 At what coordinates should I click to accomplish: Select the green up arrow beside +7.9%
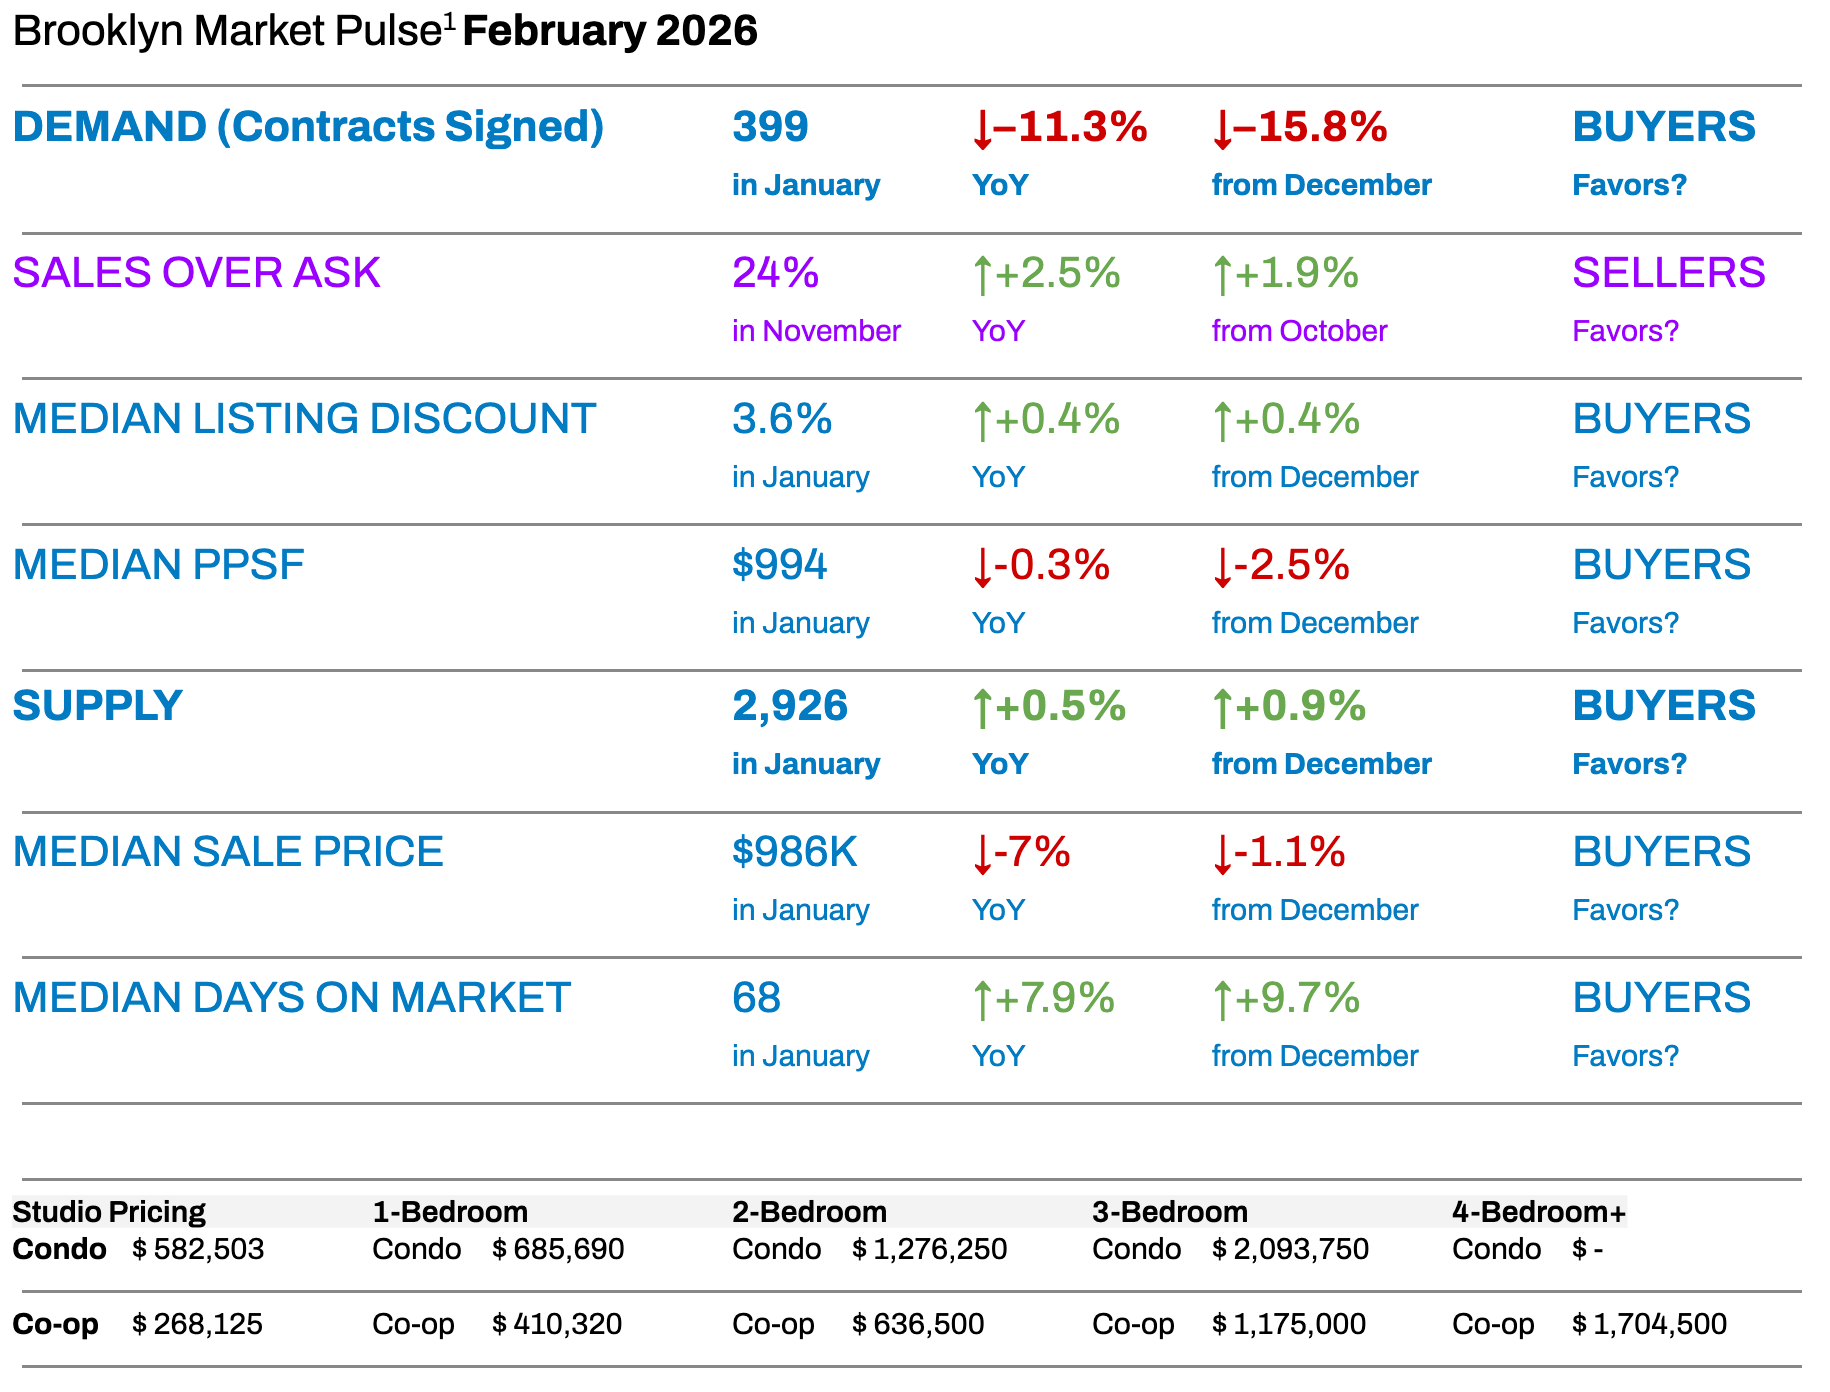pyautogui.click(x=982, y=1000)
